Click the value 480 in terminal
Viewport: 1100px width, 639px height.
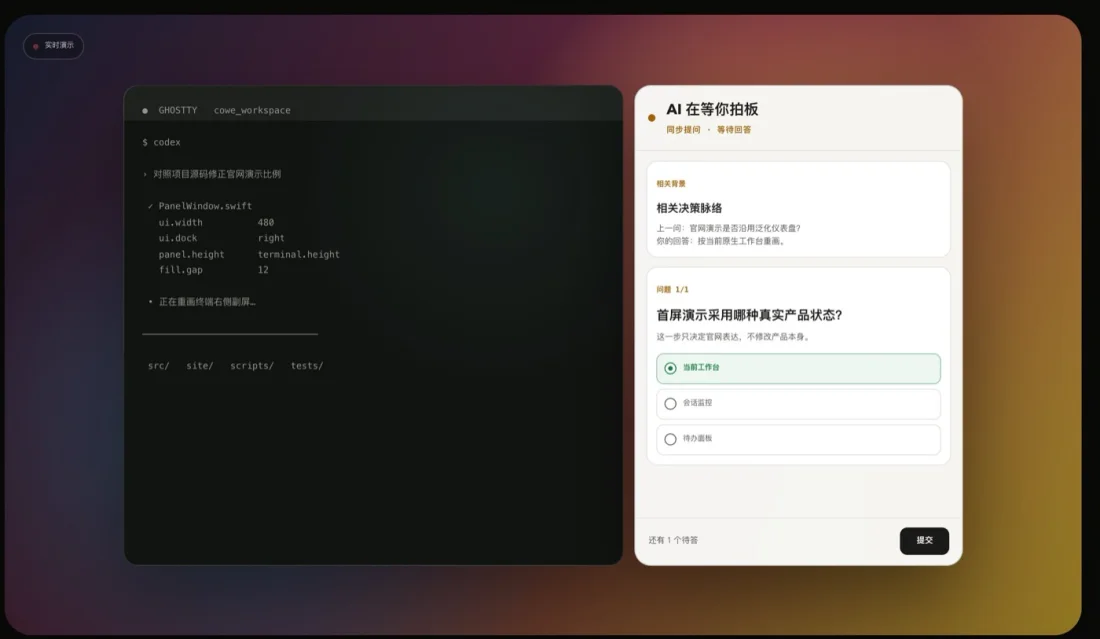tap(265, 222)
